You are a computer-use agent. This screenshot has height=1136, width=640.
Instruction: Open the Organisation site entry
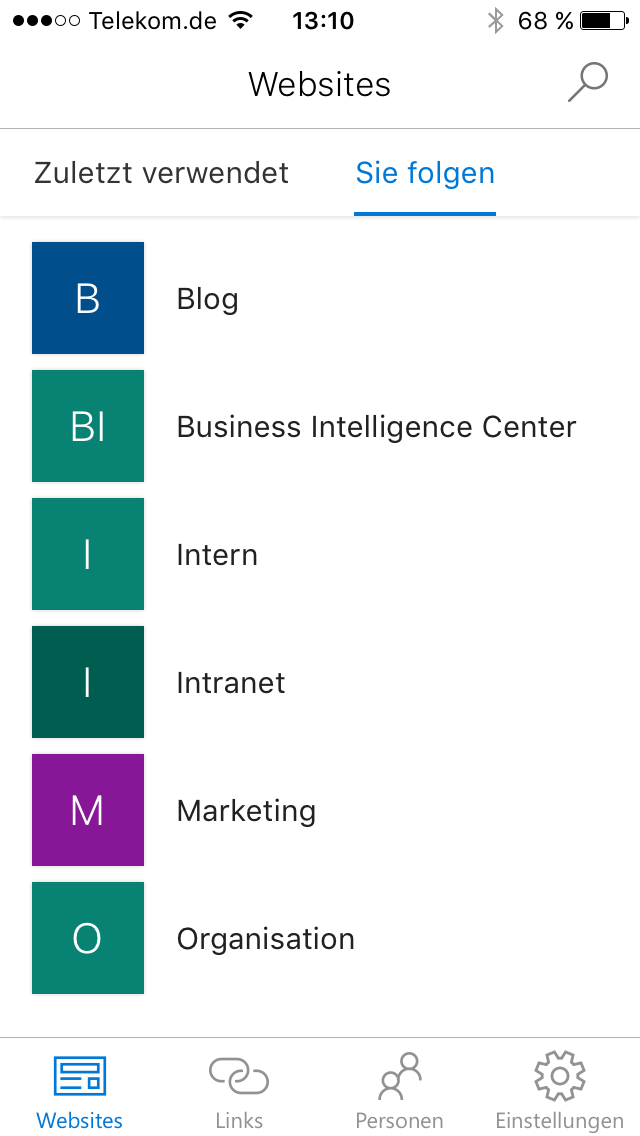coord(265,940)
